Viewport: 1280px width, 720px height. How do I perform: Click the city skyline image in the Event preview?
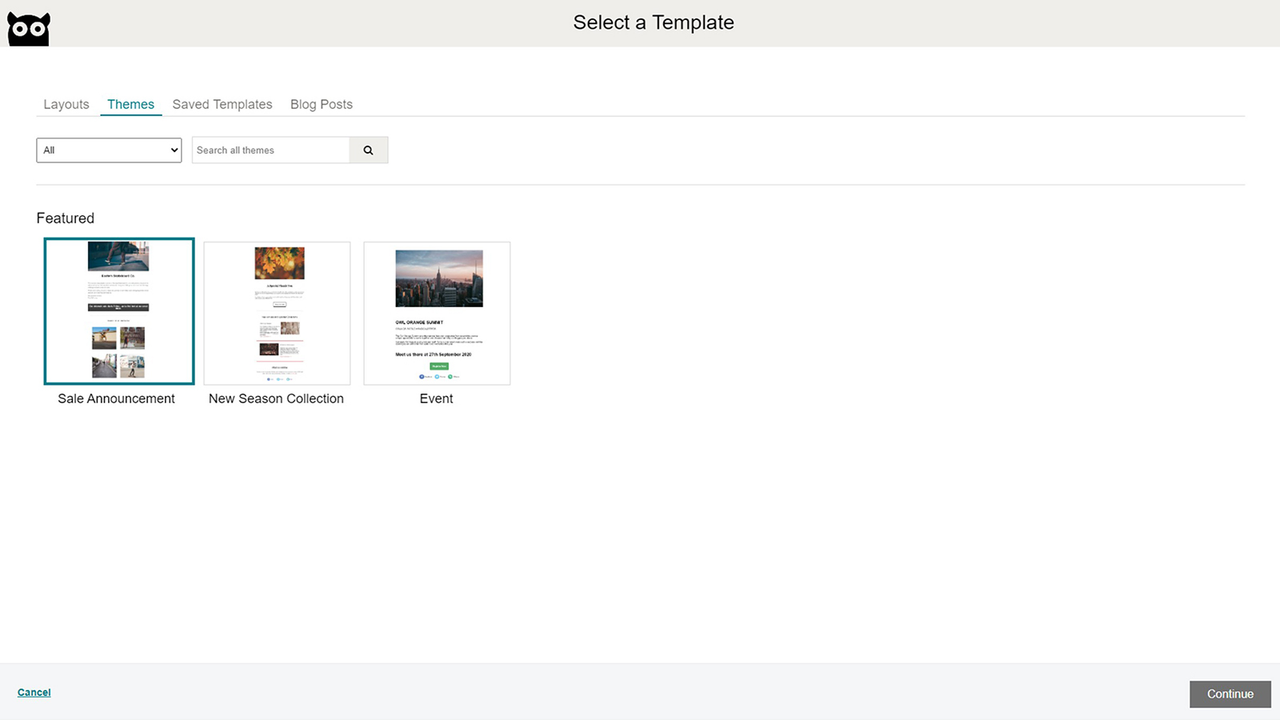pos(436,278)
